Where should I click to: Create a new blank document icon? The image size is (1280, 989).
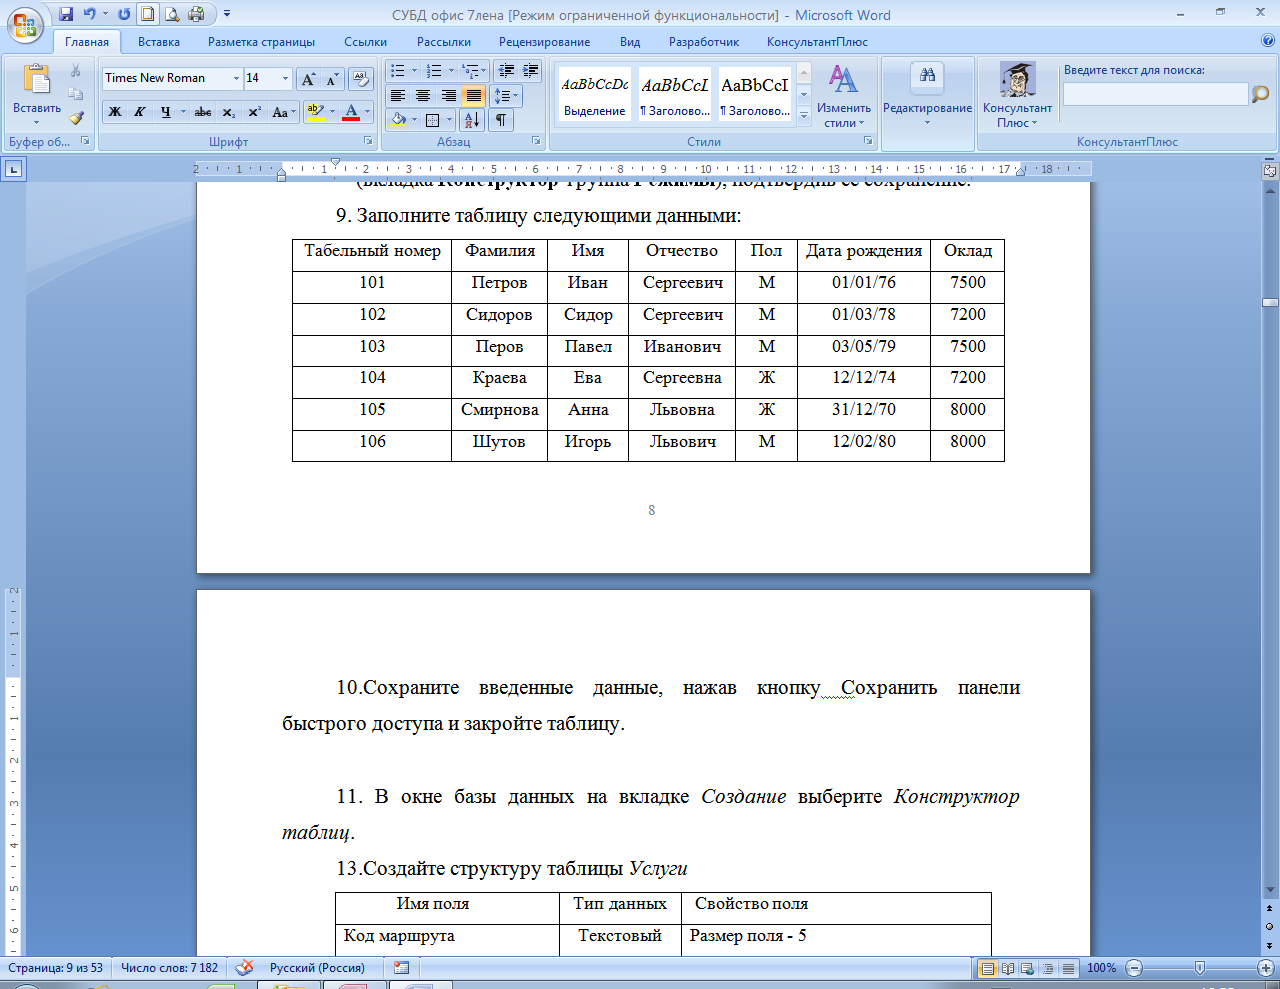(x=148, y=14)
